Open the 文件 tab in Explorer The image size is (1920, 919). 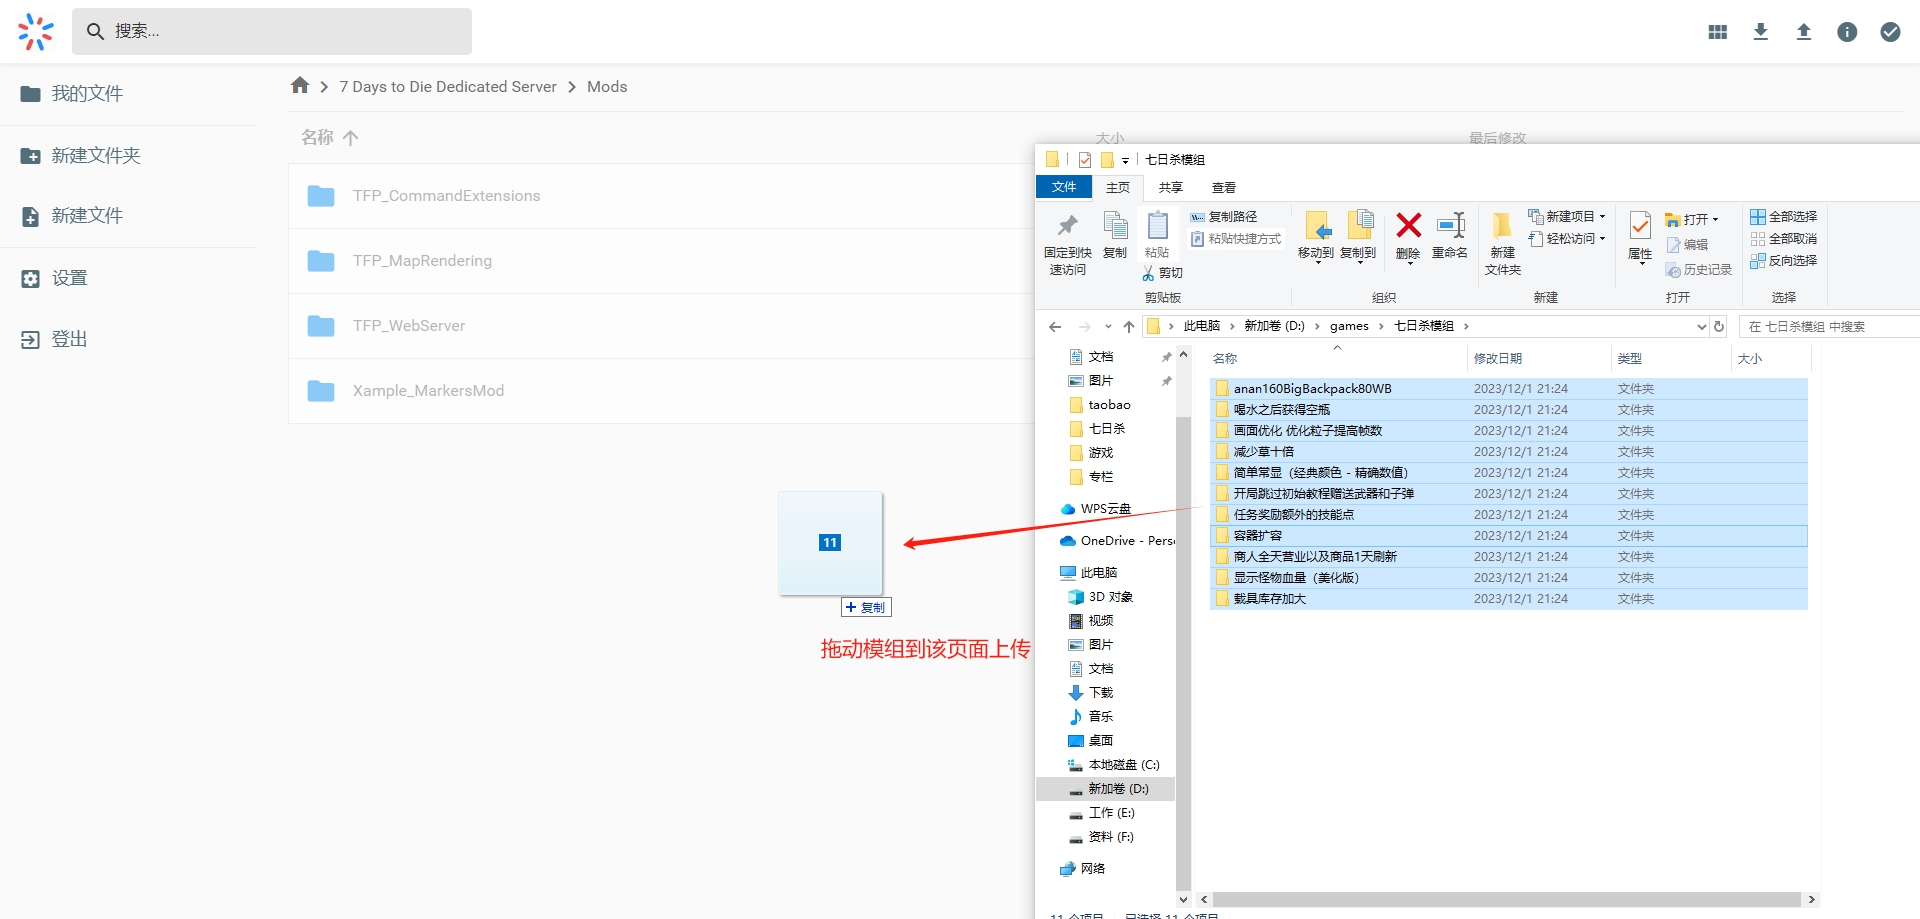1064,187
